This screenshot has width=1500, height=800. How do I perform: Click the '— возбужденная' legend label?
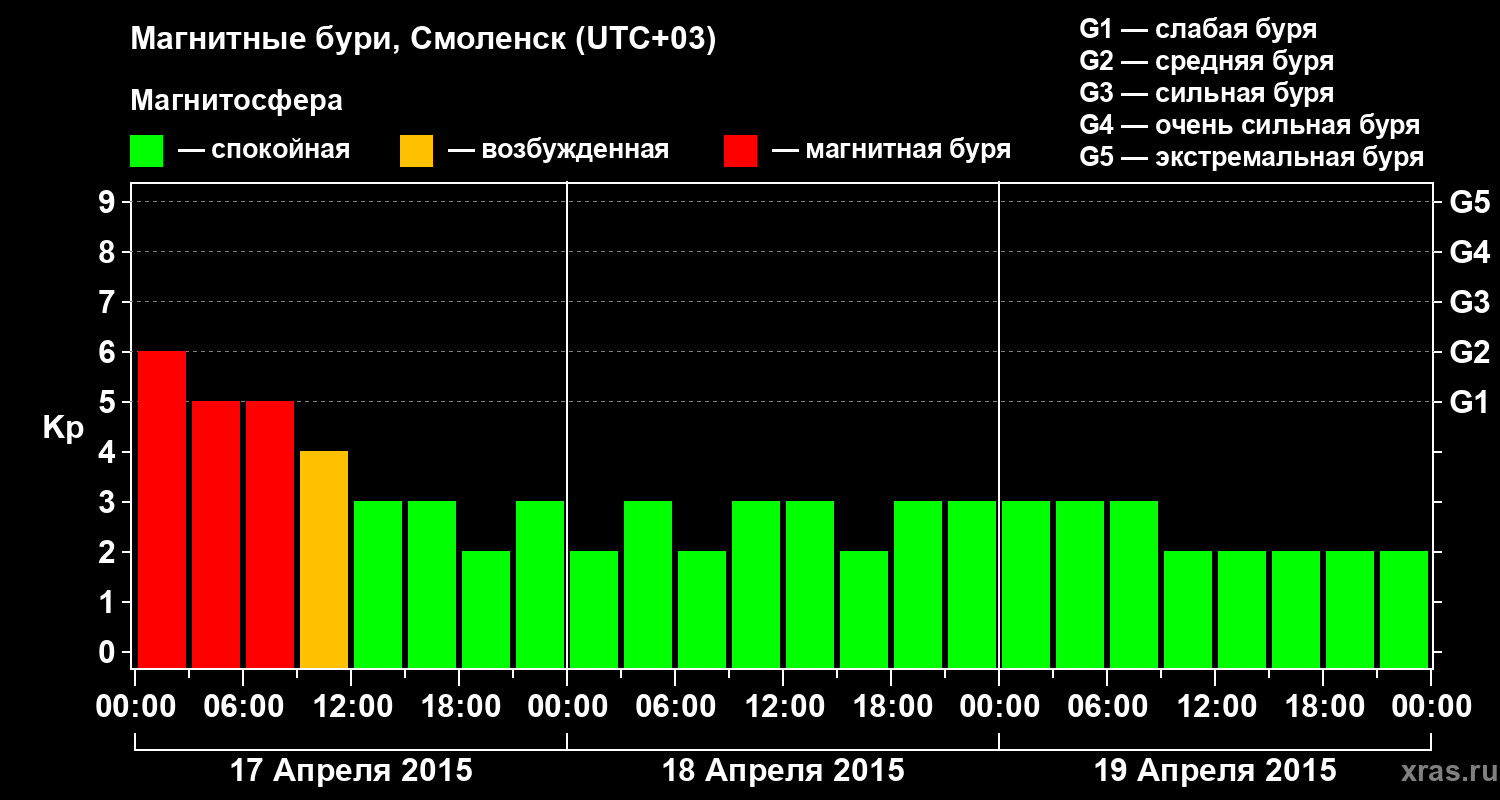pos(558,150)
